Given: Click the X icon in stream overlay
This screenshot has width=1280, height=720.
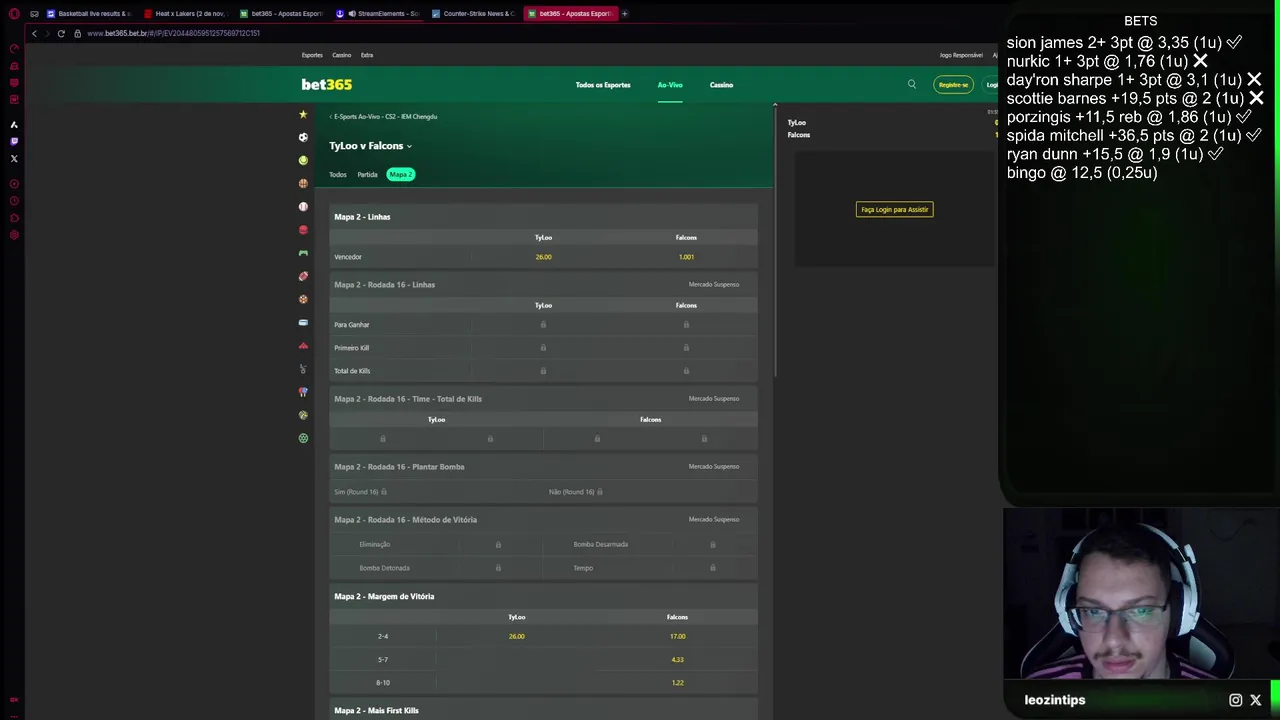Looking at the screenshot, I should pyautogui.click(x=1256, y=700).
